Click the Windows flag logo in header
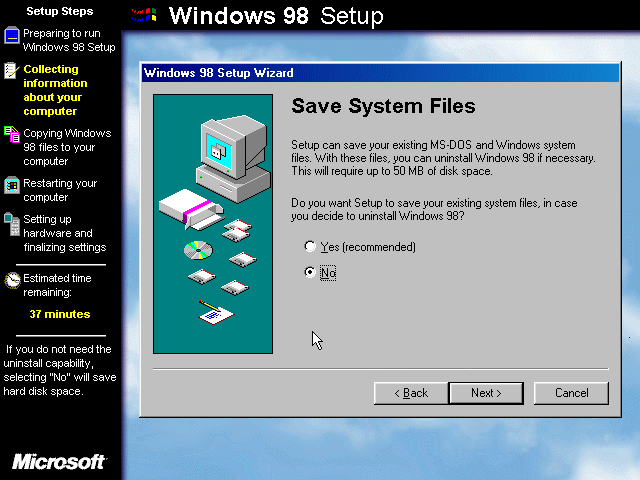 click(144, 16)
